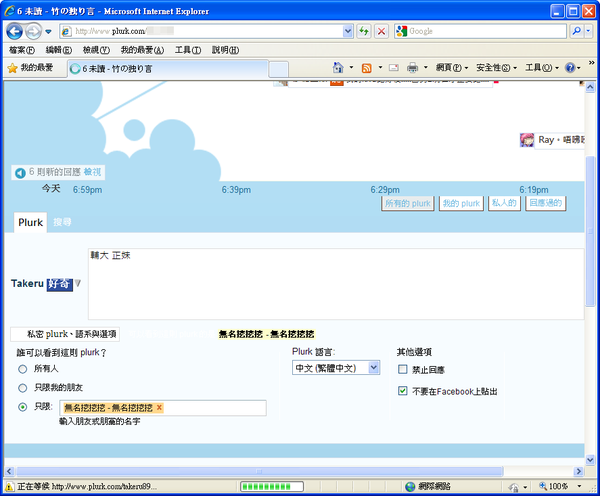Expand the address bar history dropdown
600x496 pixels.
(x=347, y=31)
